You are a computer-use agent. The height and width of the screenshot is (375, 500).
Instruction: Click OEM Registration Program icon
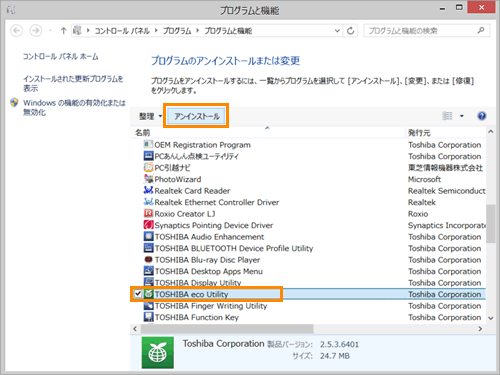click(148, 145)
